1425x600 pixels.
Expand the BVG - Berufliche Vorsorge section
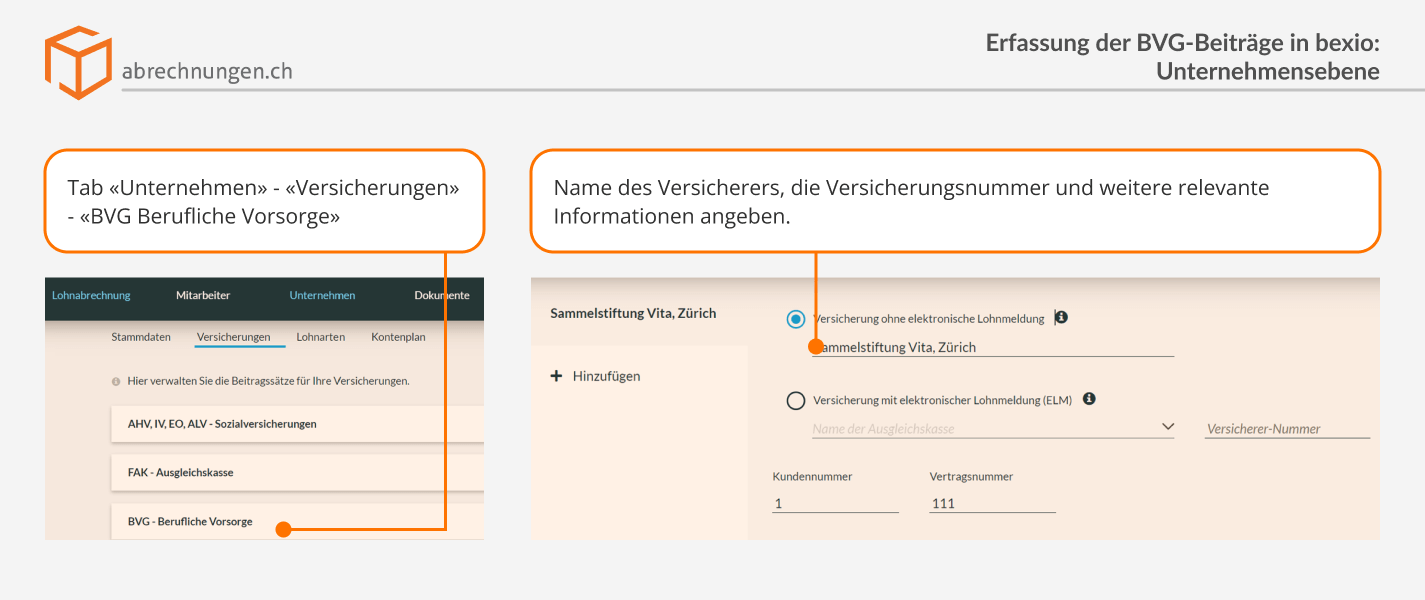coord(297,521)
